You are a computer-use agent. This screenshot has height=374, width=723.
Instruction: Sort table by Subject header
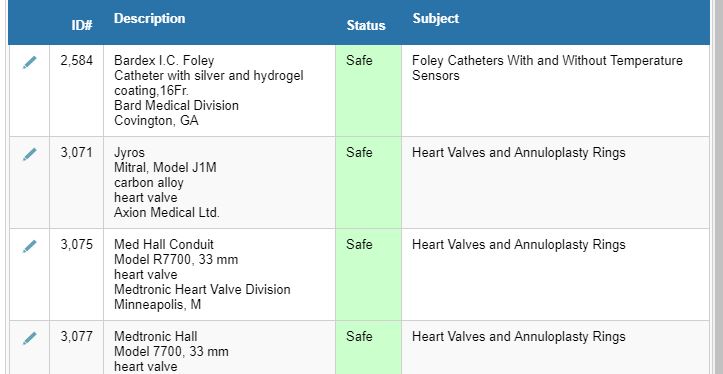coord(436,18)
